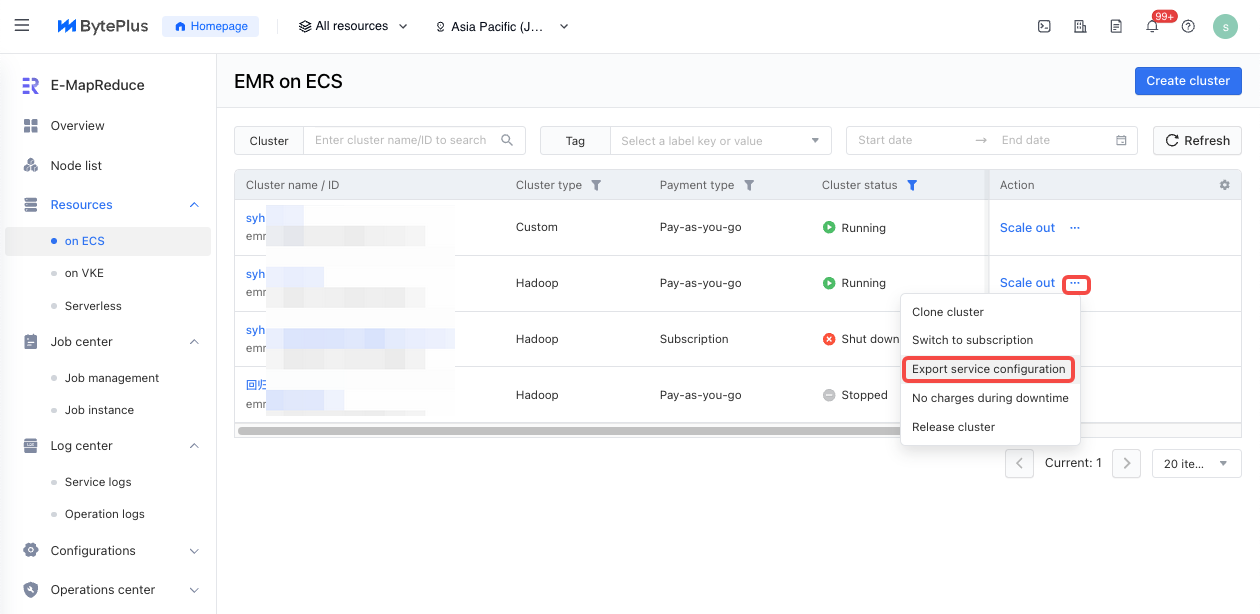Select Export service configuration menu item
Viewport: 1260px width, 614px height.
click(x=988, y=369)
